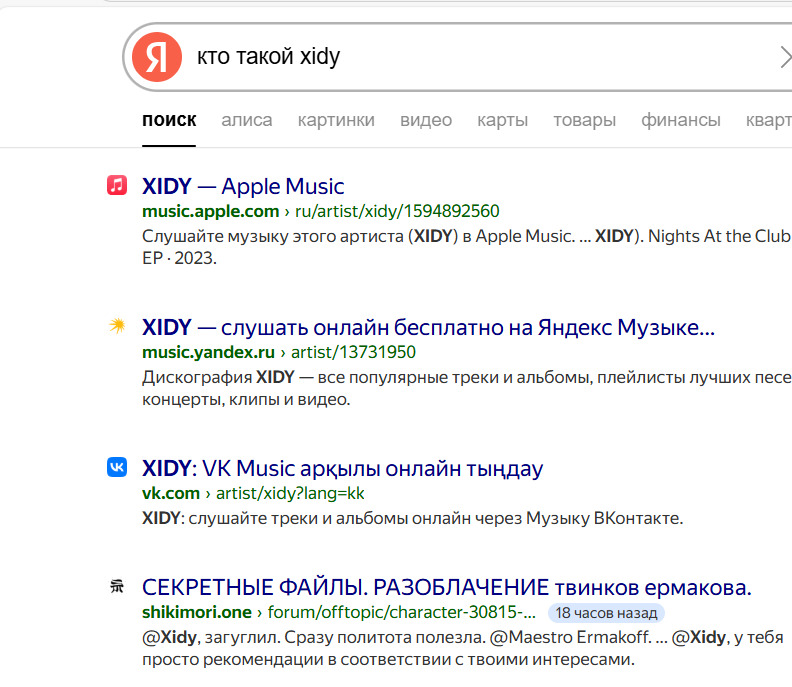Click the music.apple.com URL breadcrumb
The width and height of the screenshot is (792, 687).
210,211
